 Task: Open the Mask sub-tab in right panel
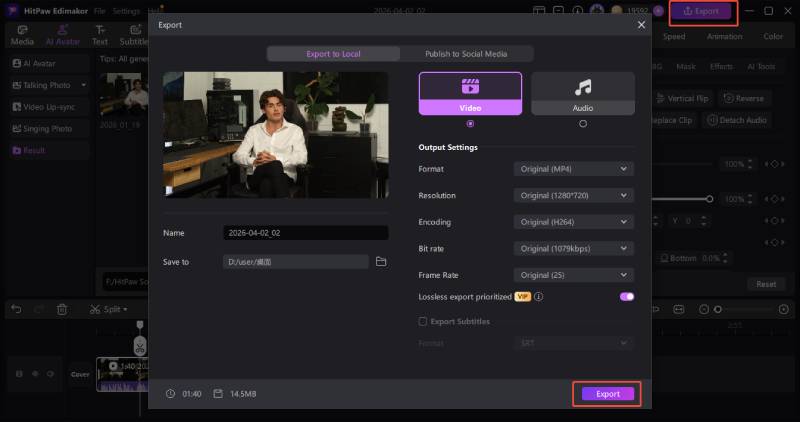point(686,66)
